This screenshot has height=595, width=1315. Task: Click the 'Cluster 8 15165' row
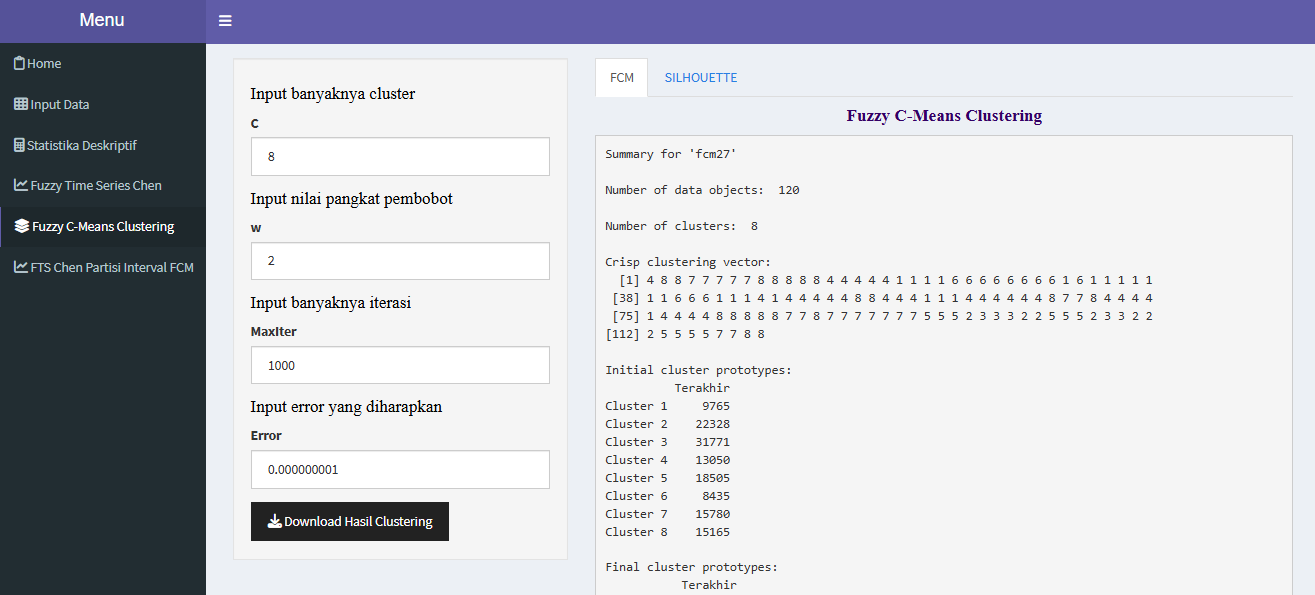[668, 532]
